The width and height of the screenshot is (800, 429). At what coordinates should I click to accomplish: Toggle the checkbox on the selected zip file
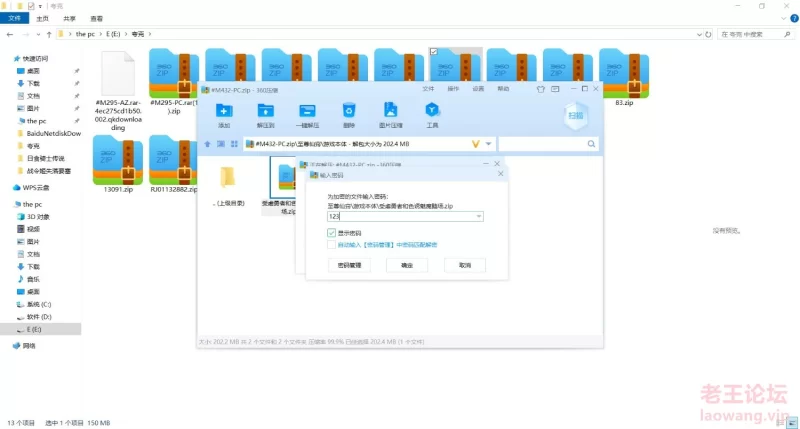coord(434,52)
